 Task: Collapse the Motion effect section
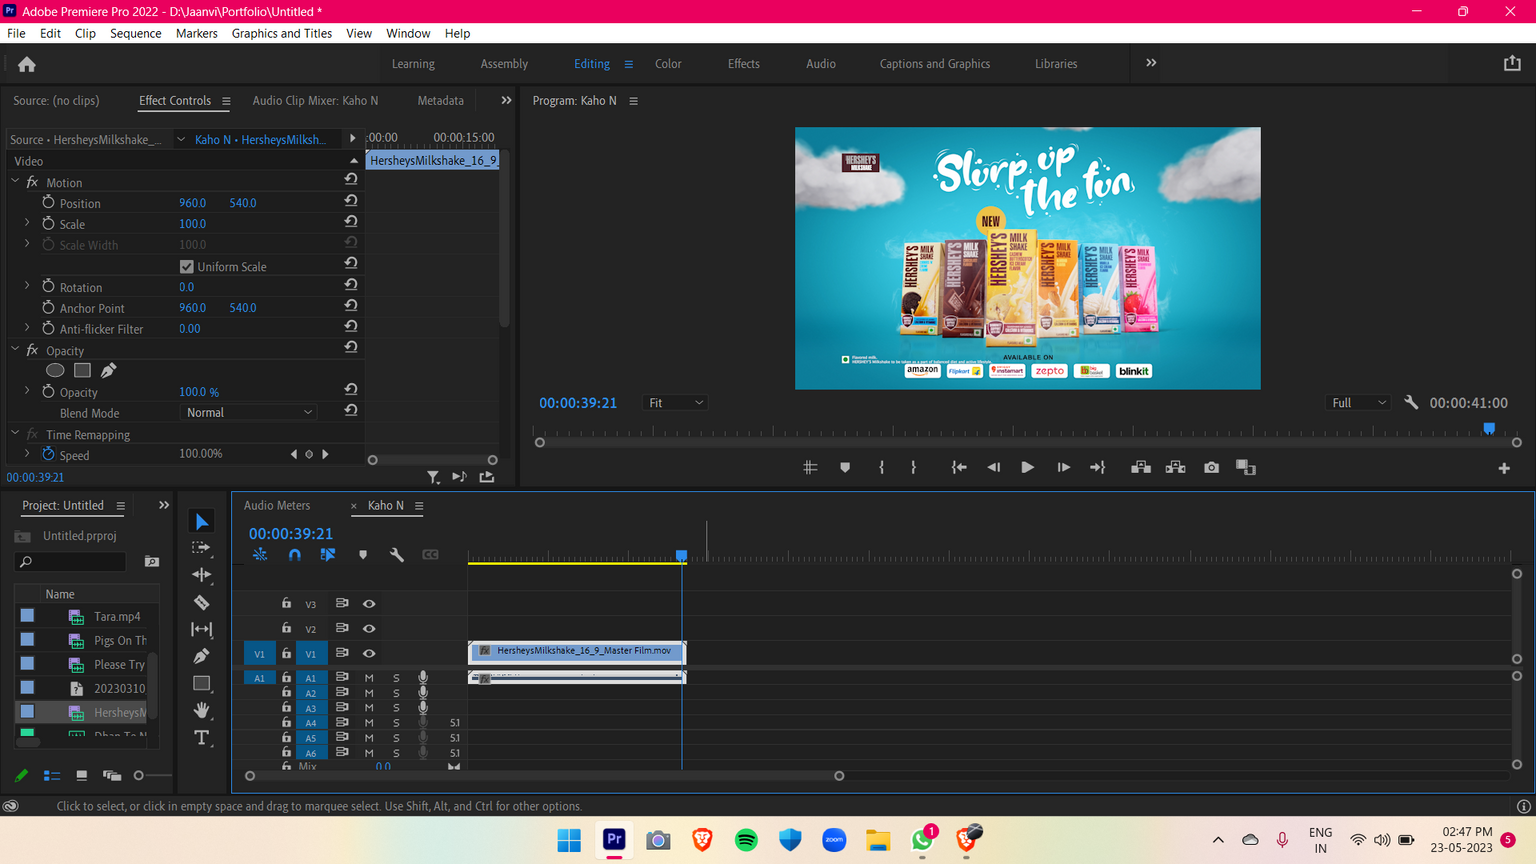tap(15, 182)
